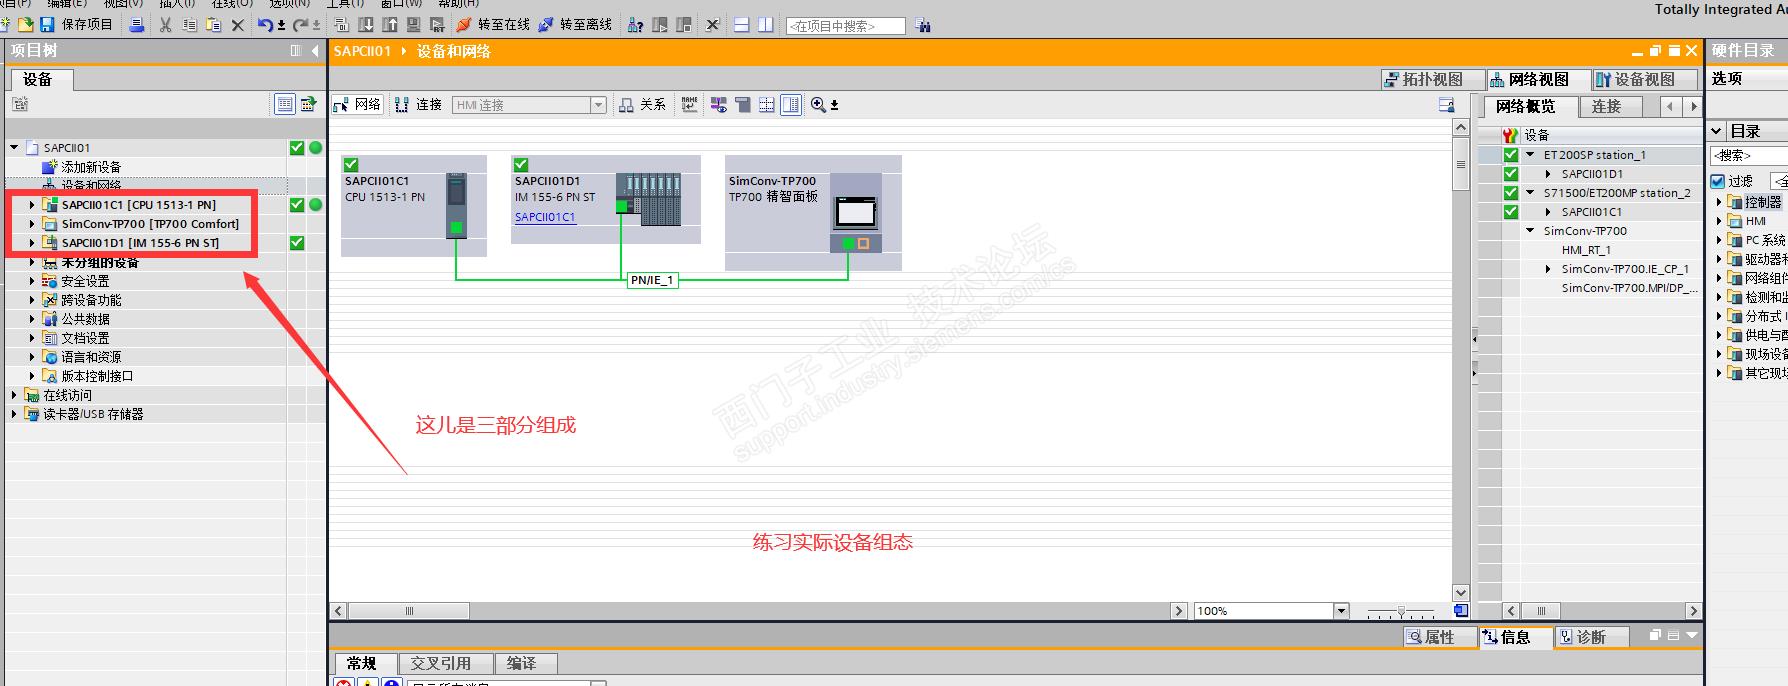Select the SimConv-TP700 HMI device in canvas
The image size is (1788, 686).
coord(813,213)
